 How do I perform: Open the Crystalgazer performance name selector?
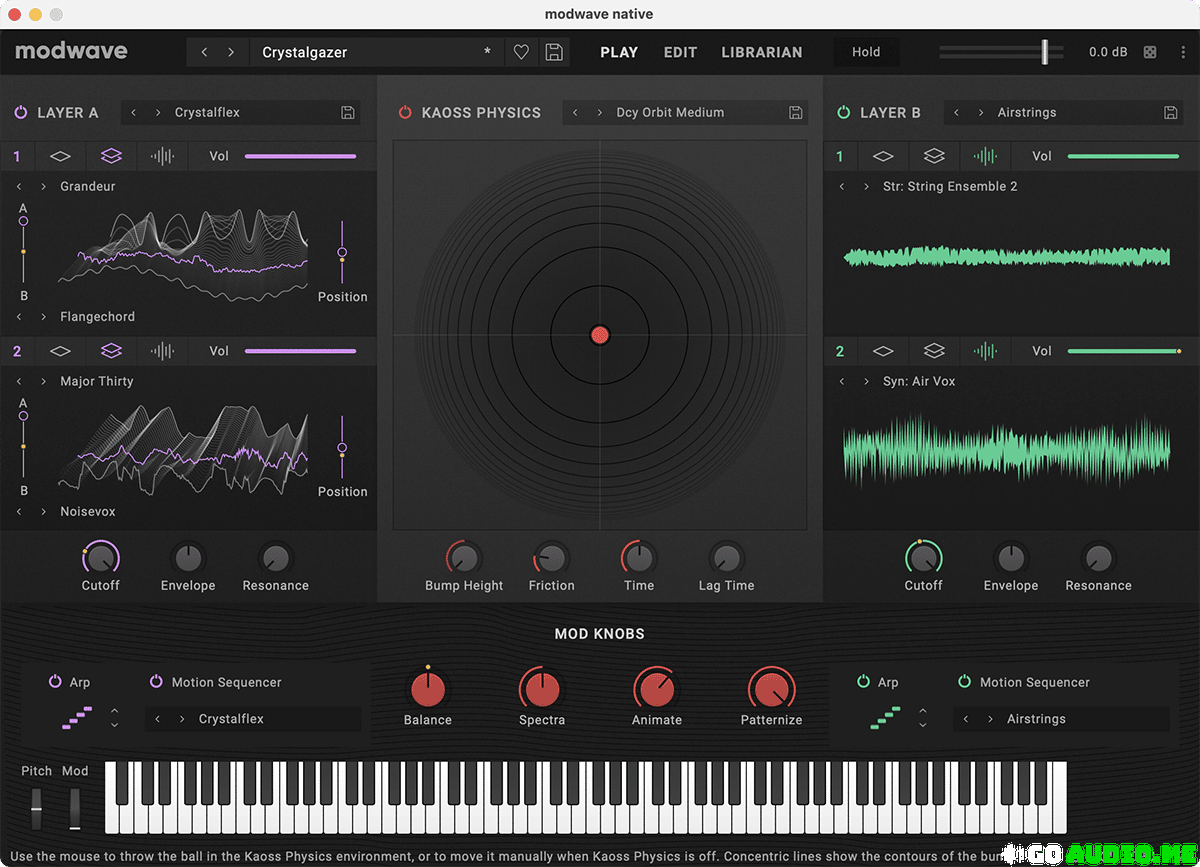[x=375, y=52]
